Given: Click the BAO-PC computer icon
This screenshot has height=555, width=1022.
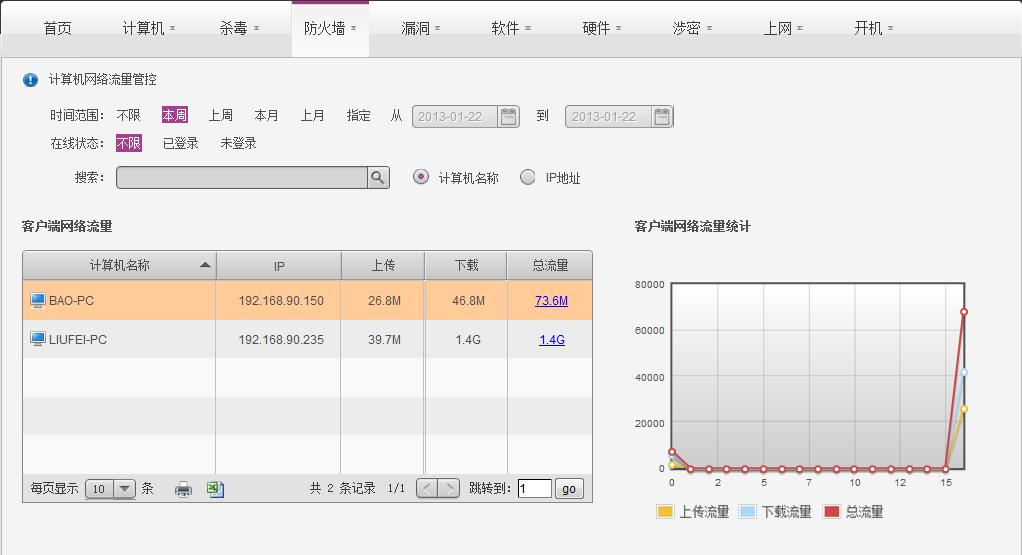Looking at the screenshot, I should (x=38, y=300).
